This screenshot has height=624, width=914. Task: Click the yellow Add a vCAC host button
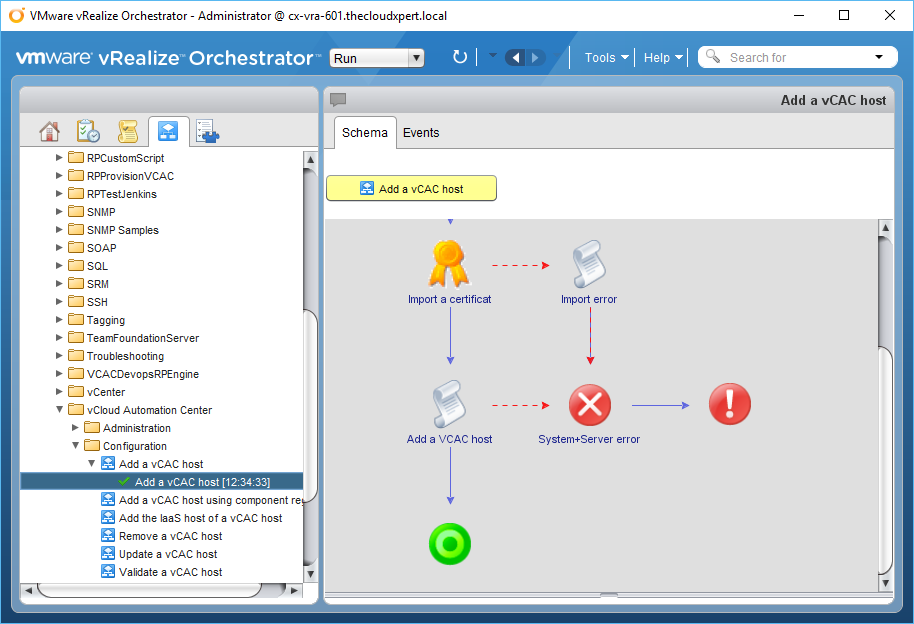411,189
